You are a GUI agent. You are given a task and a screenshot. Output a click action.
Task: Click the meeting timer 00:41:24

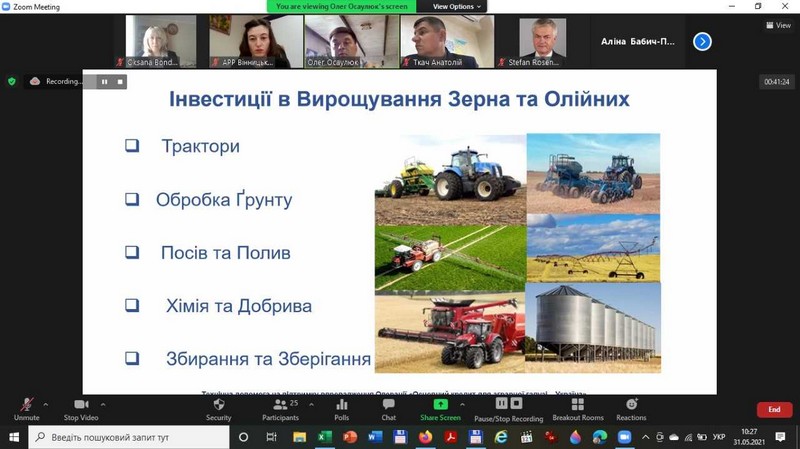pyautogui.click(x=777, y=82)
